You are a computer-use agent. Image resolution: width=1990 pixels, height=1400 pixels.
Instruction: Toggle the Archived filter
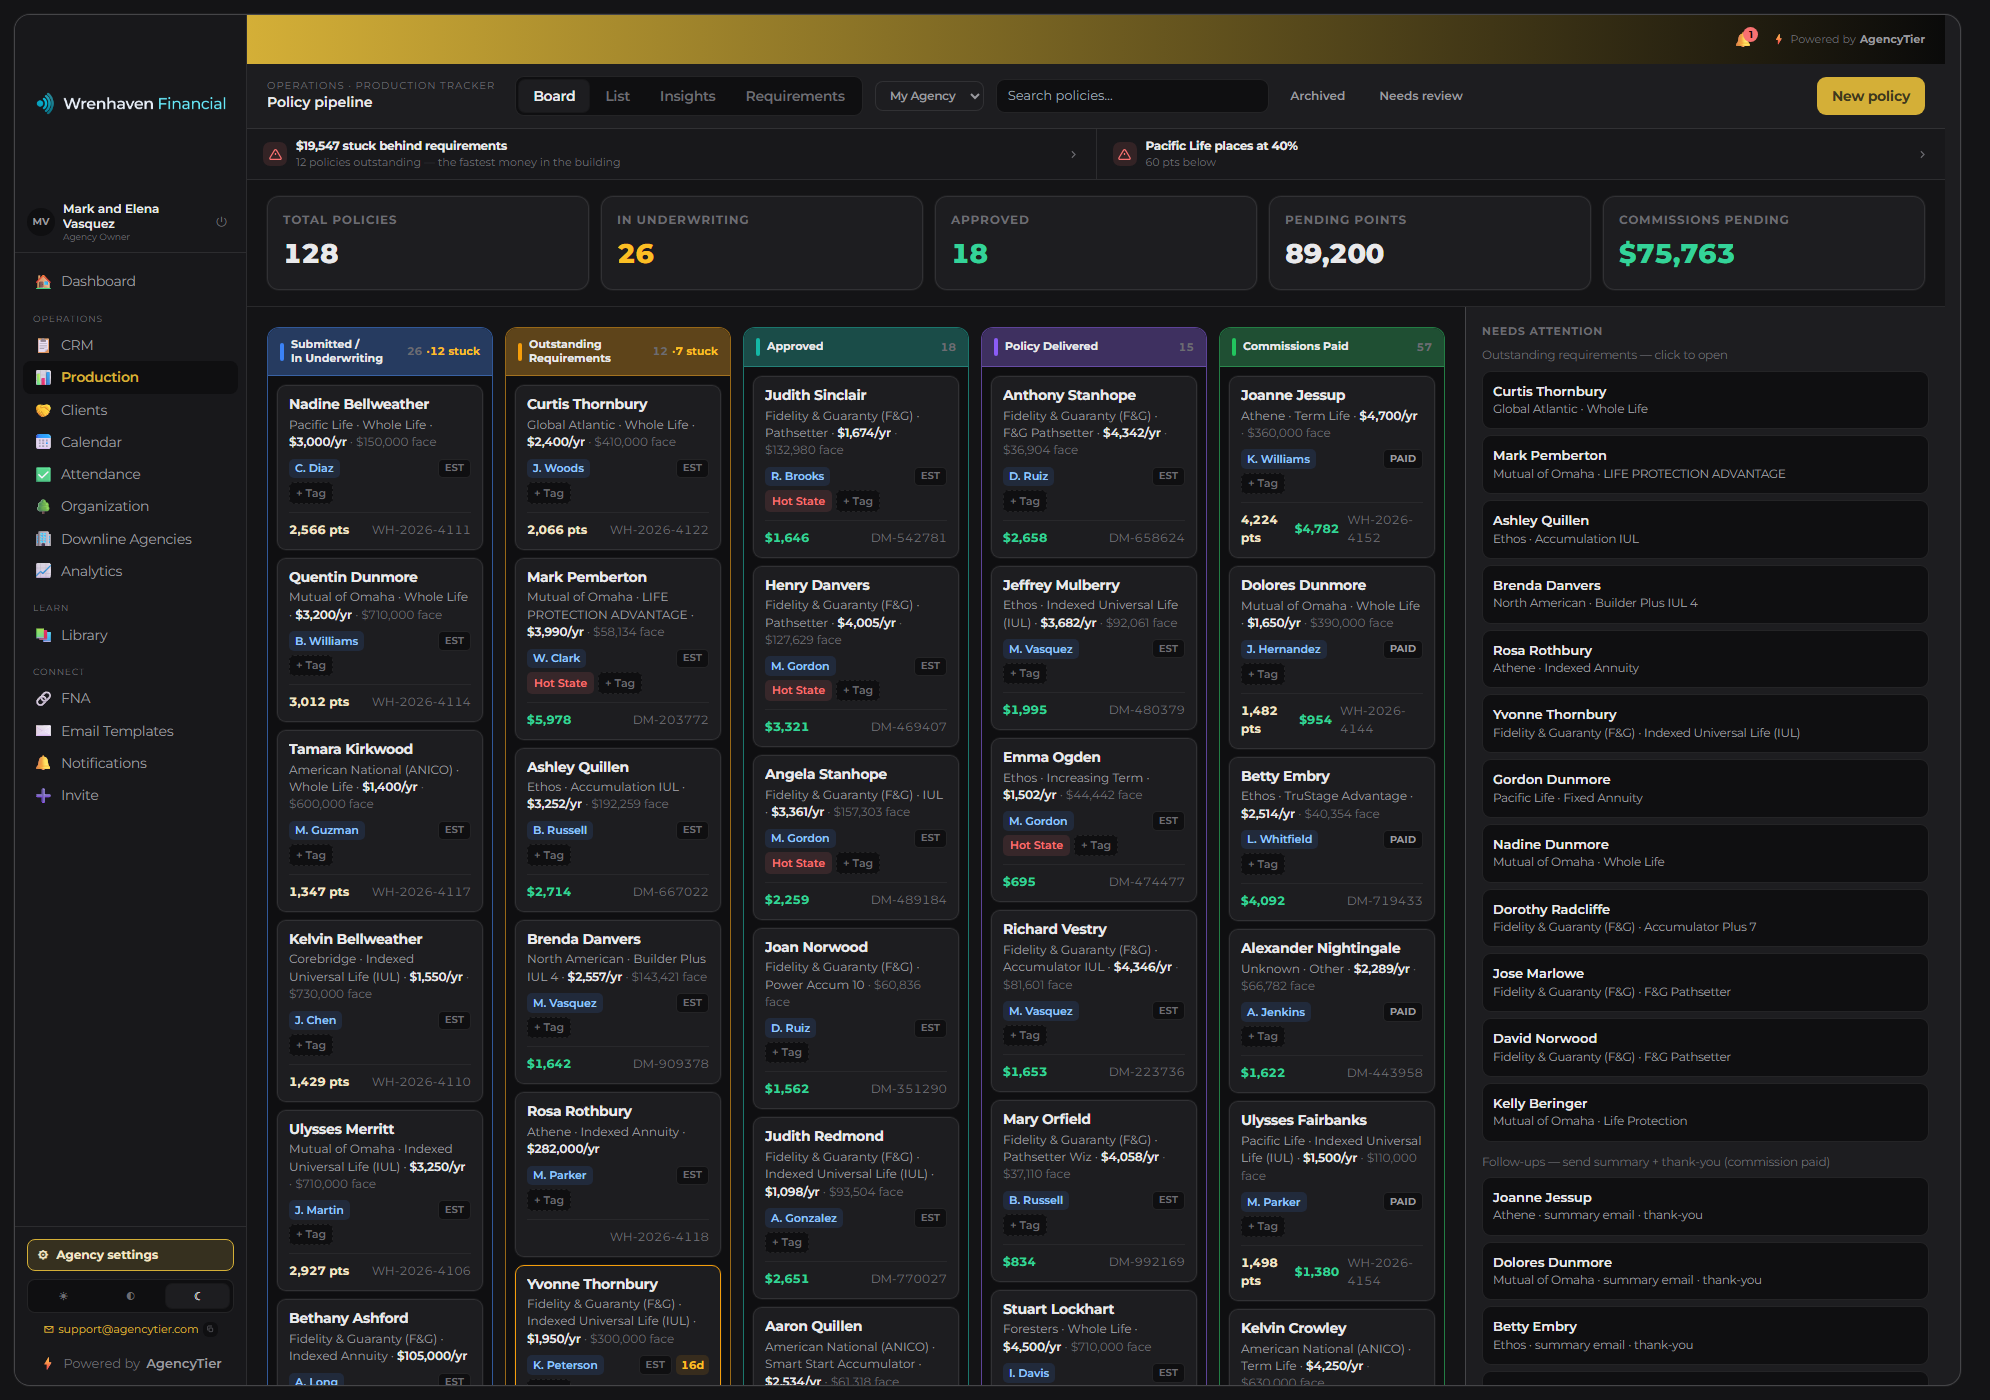1317,96
